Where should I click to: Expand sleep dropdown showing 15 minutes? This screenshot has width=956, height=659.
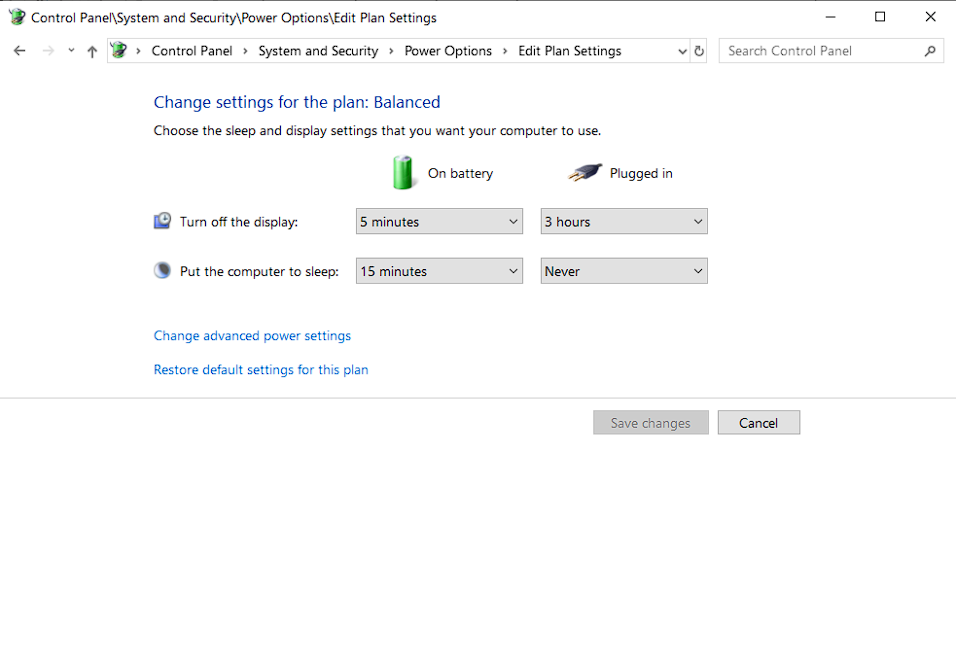(439, 271)
